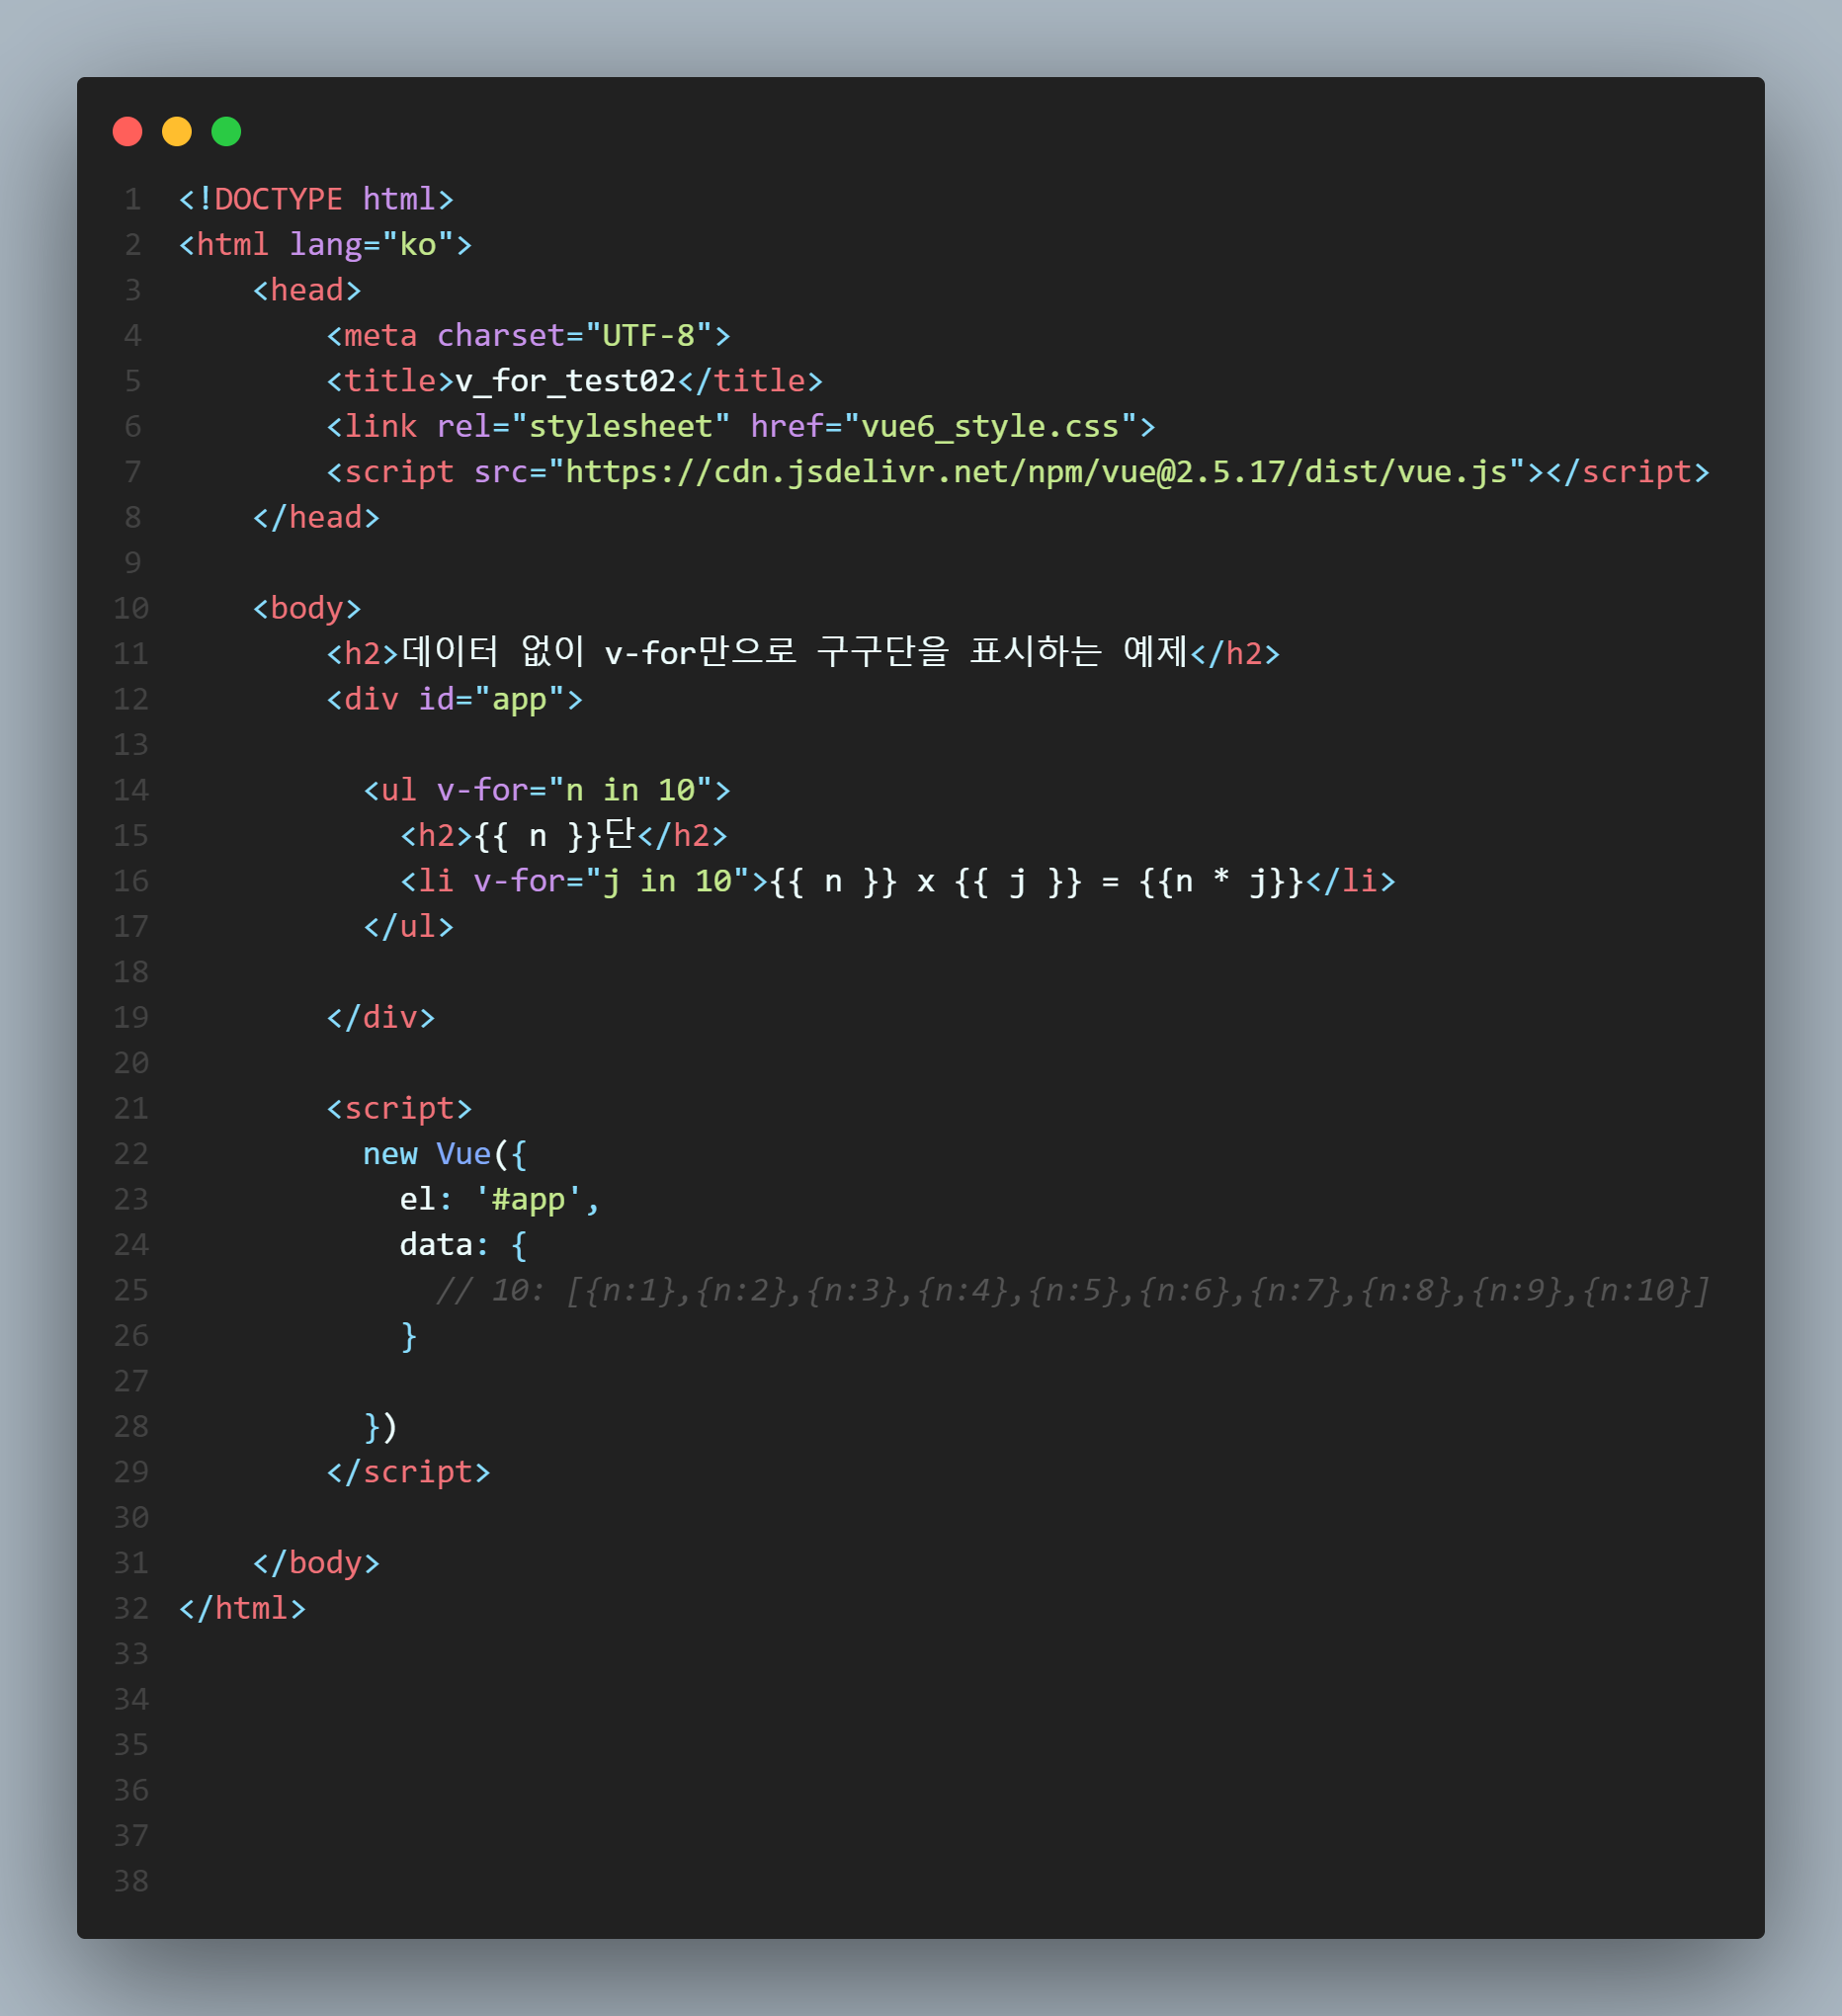Click the closing </head> tag

[316, 518]
